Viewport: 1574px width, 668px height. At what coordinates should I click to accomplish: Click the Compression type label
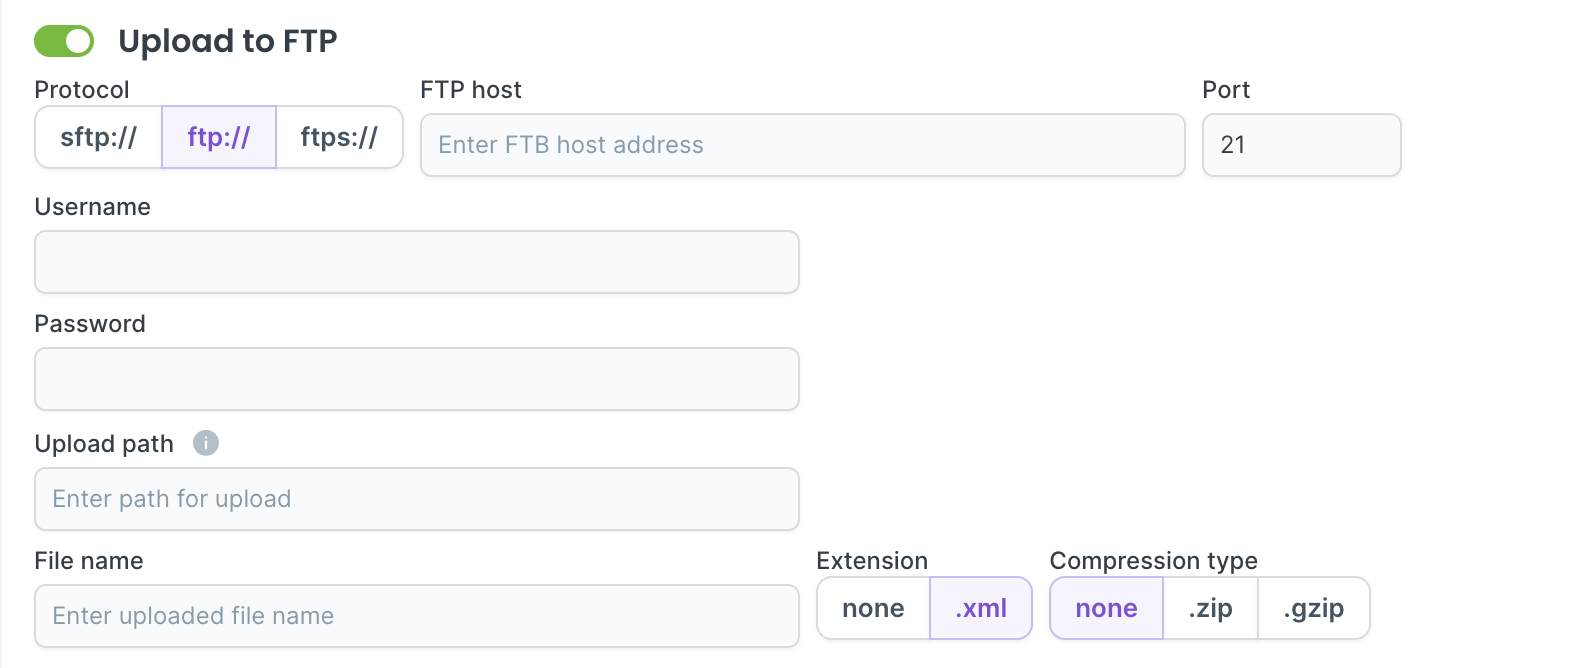[x=1153, y=561]
